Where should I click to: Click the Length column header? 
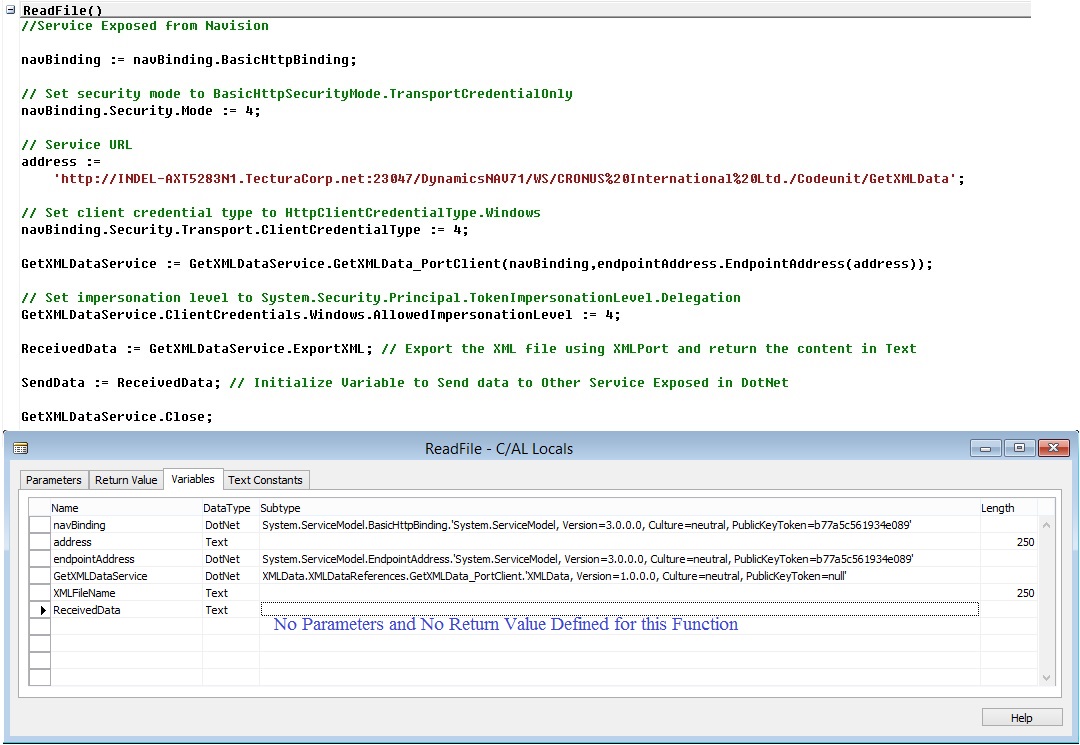996,508
